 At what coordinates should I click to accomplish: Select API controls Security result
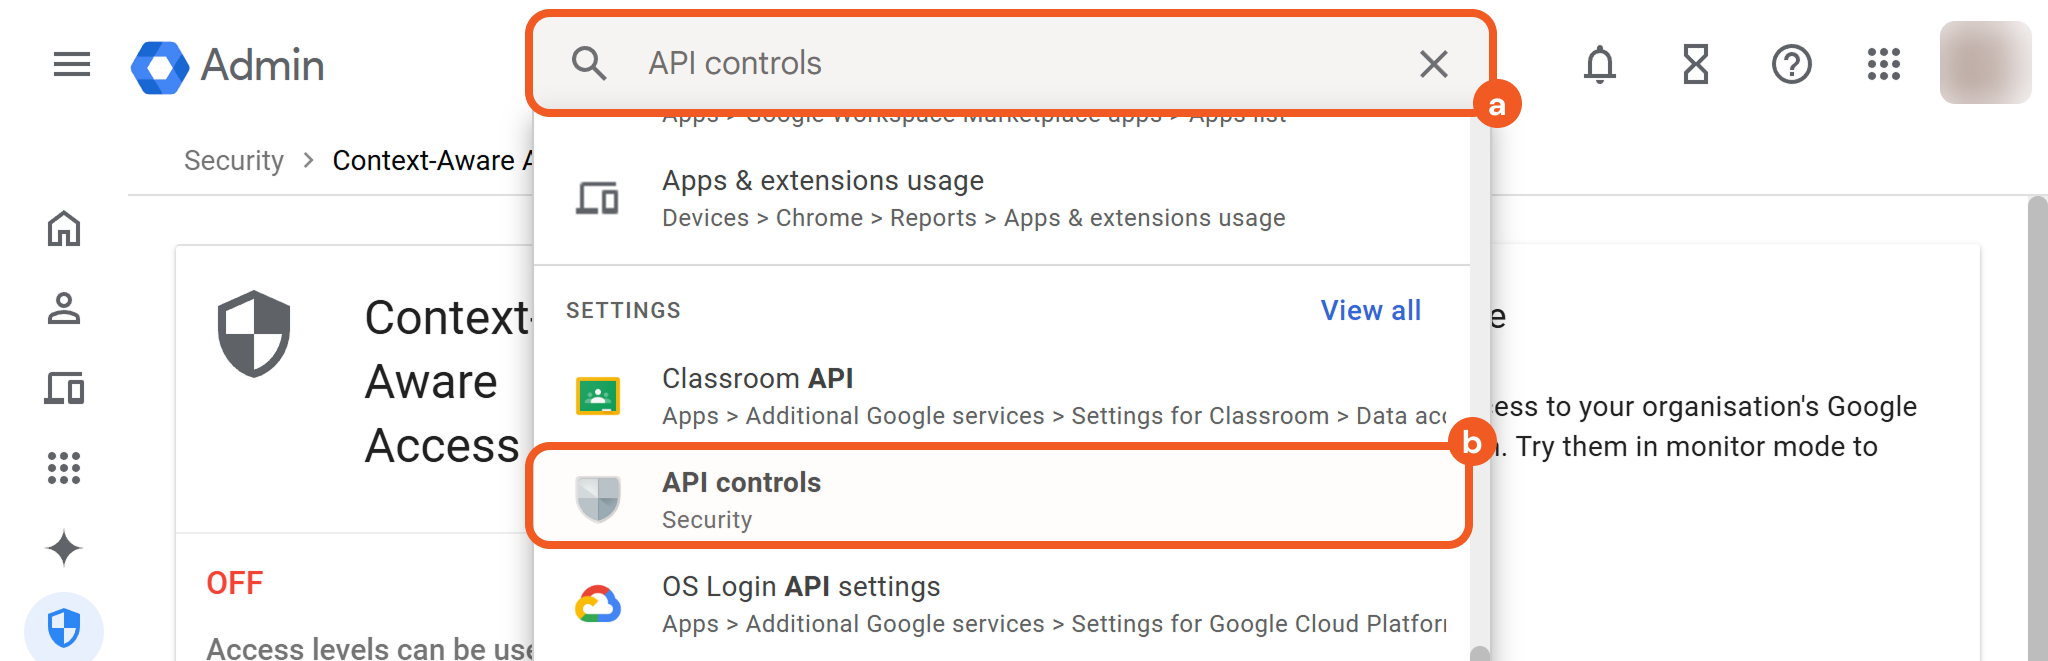(998, 499)
